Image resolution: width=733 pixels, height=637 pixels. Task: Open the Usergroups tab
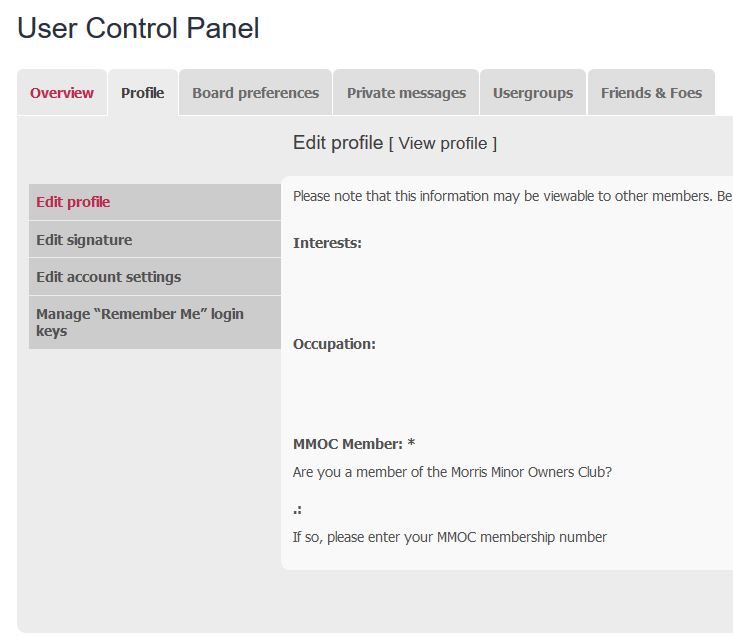(x=533, y=93)
